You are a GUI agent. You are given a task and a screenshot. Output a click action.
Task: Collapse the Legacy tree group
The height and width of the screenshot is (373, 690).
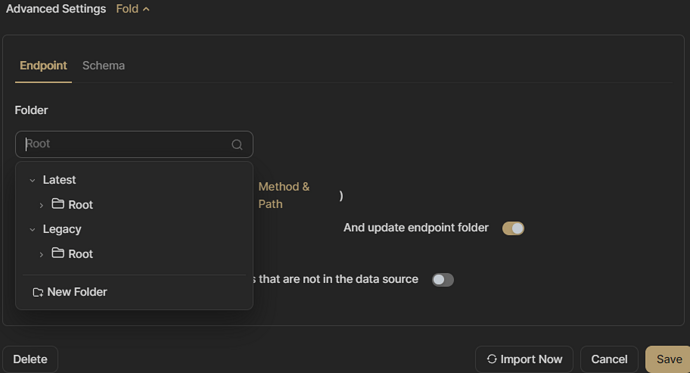32,230
